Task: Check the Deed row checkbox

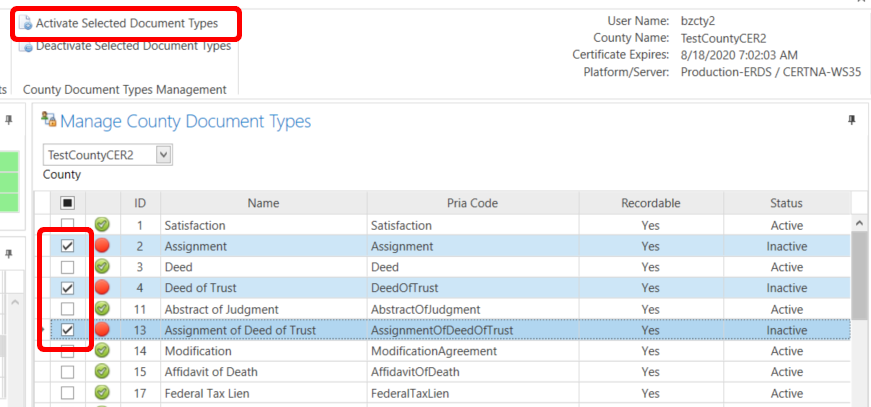Action: [68, 267]
